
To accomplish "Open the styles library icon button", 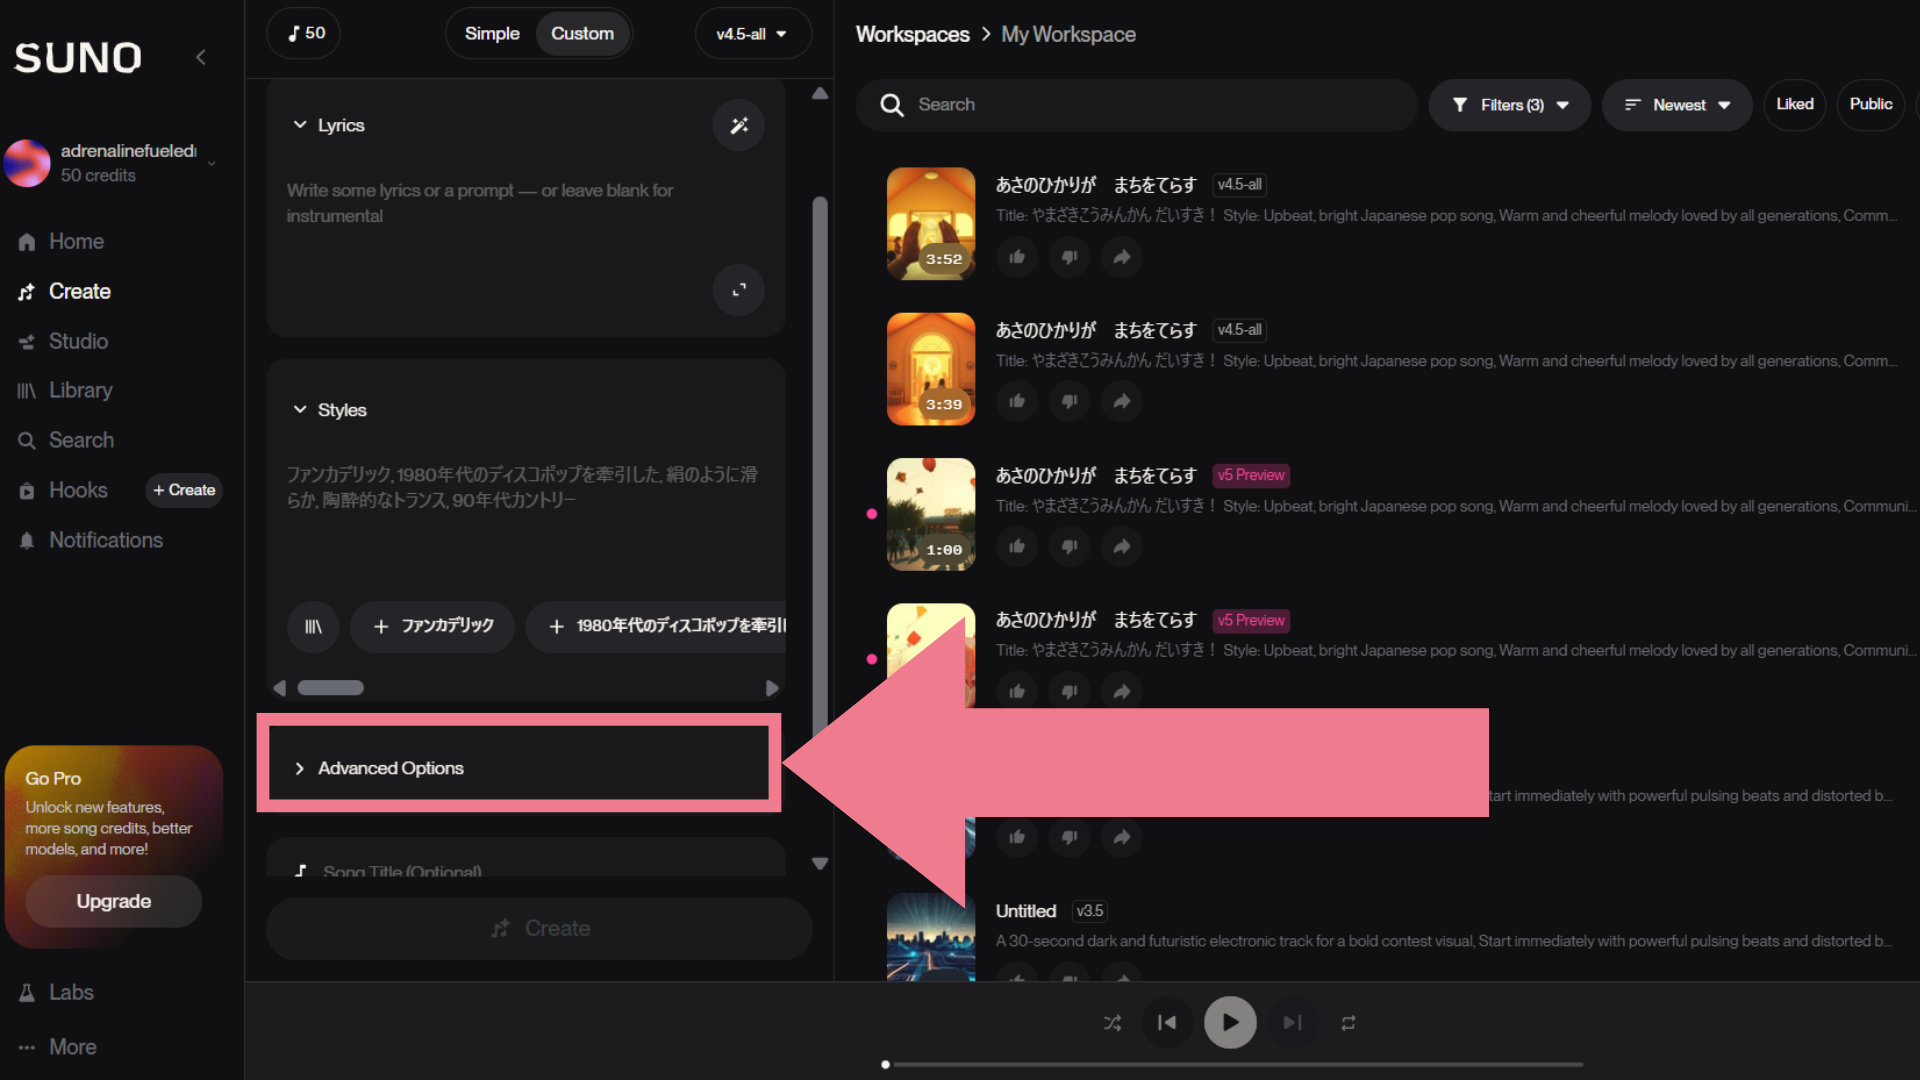I will click(x=313, y=627).
